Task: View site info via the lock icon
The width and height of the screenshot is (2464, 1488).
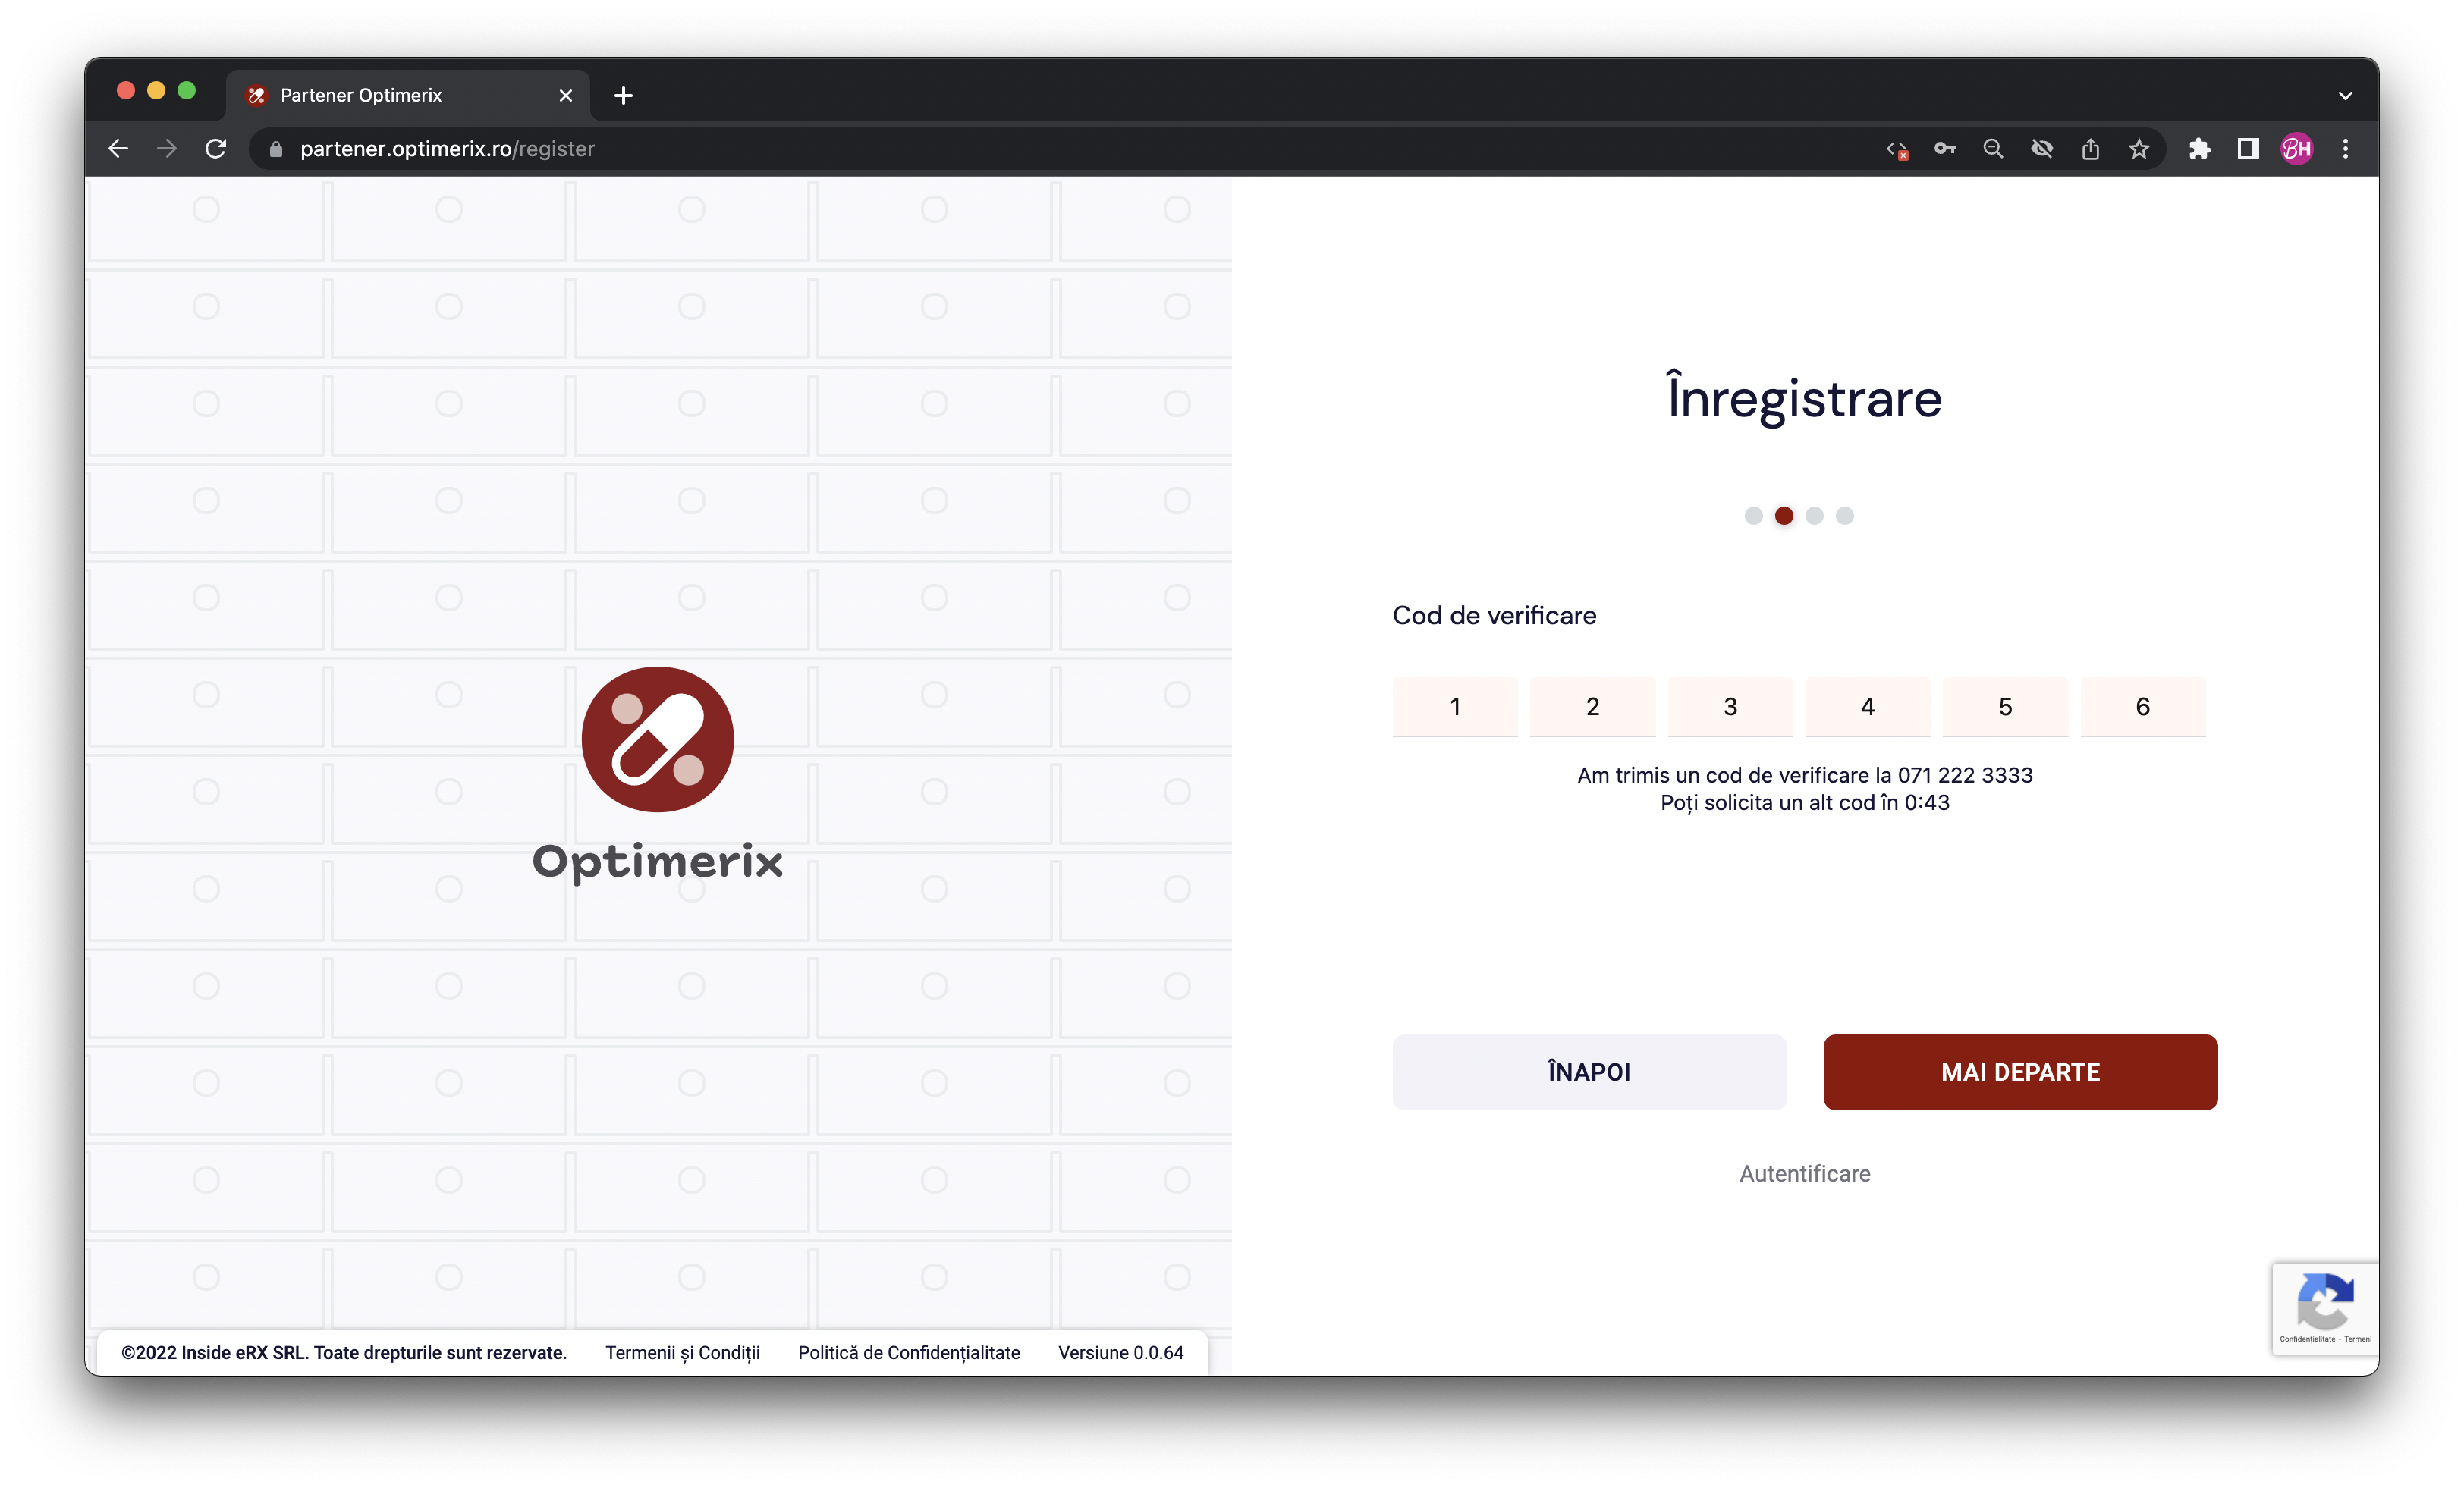Action: coord(277,149)
